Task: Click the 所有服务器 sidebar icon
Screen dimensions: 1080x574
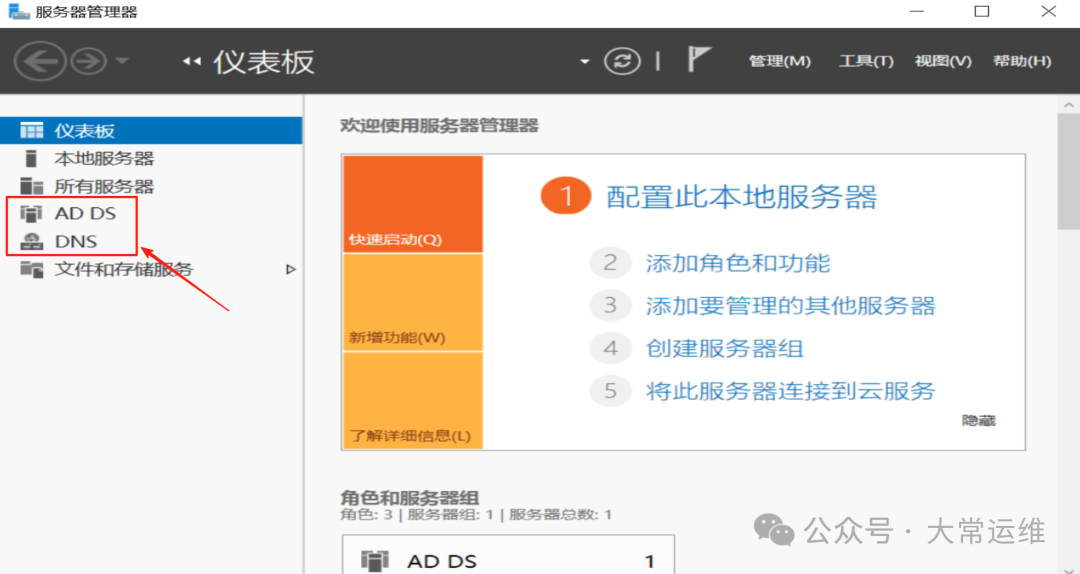Action: 31,186
